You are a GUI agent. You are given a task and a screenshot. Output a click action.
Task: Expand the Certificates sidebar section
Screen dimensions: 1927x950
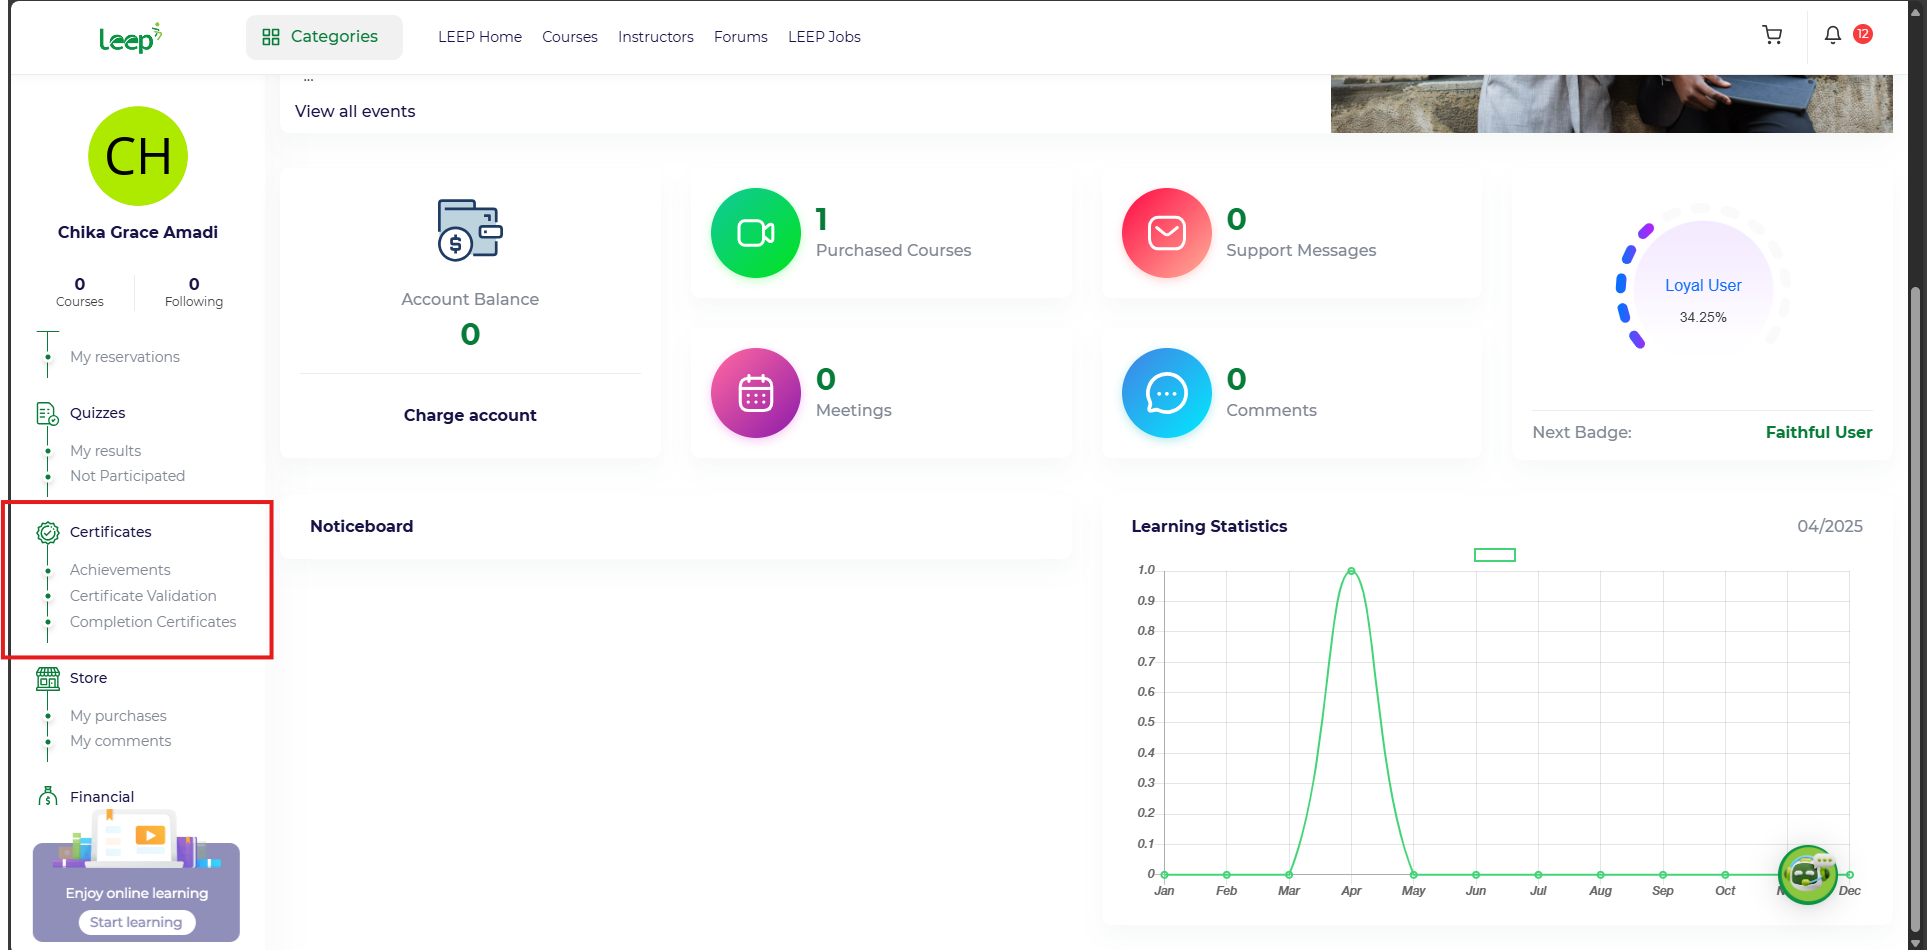(x=110, y=532)
